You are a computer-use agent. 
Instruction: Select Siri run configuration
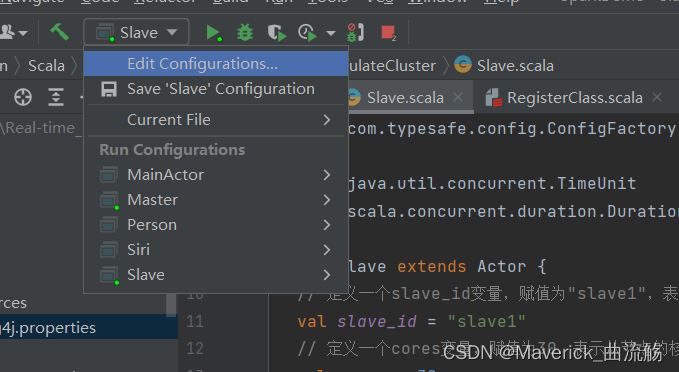tap(216, 249)
